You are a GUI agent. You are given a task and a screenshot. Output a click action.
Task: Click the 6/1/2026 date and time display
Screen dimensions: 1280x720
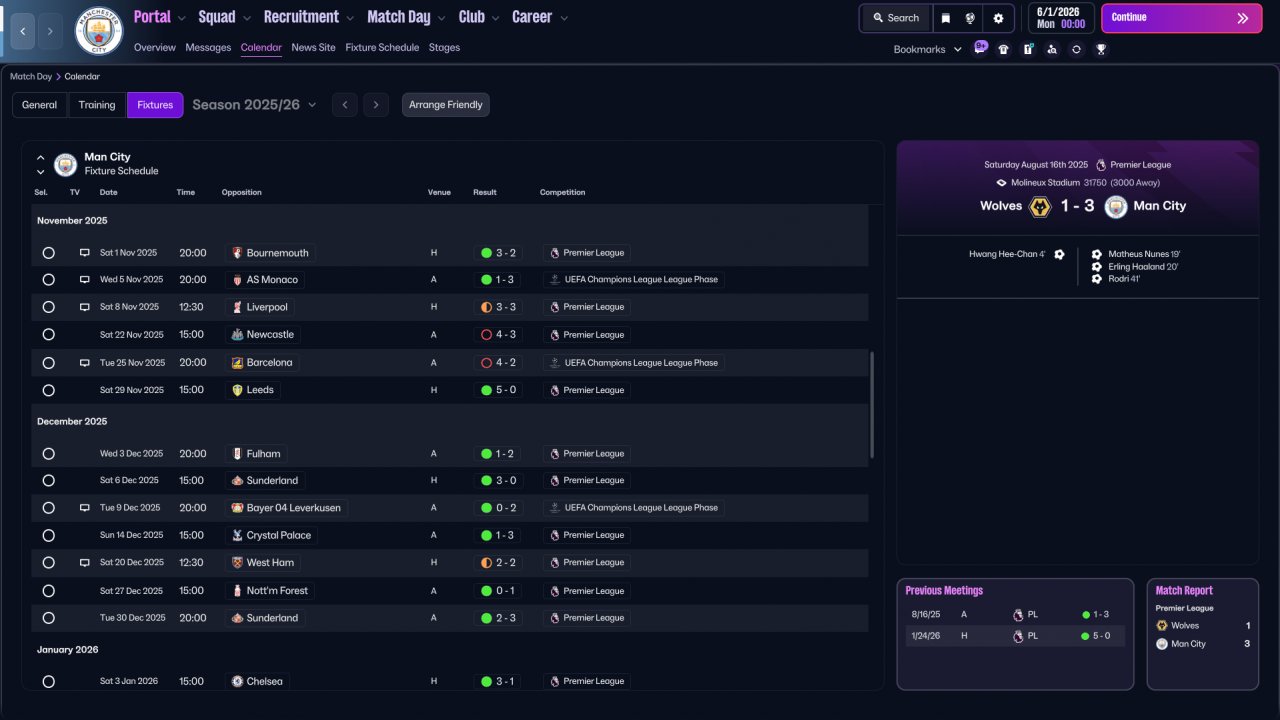1060,18
